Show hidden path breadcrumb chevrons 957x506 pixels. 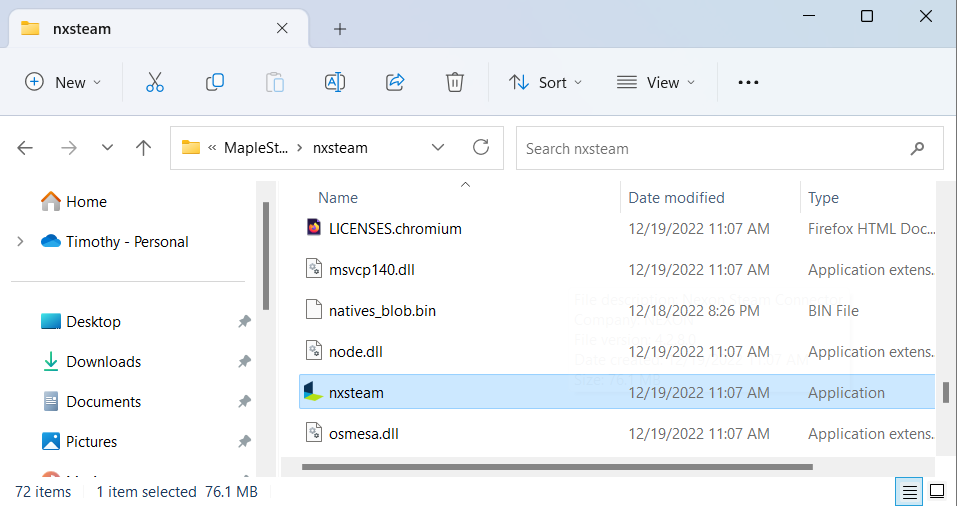(x=212, y=148)
